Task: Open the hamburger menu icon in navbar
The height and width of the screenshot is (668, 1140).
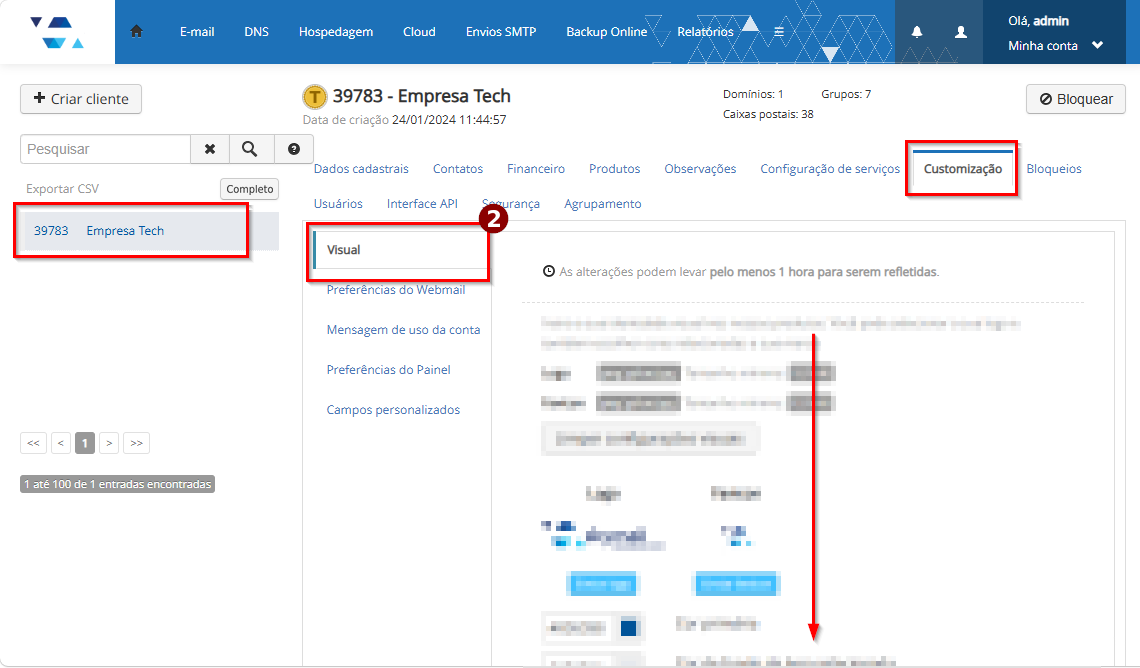Action: point(779,31)
